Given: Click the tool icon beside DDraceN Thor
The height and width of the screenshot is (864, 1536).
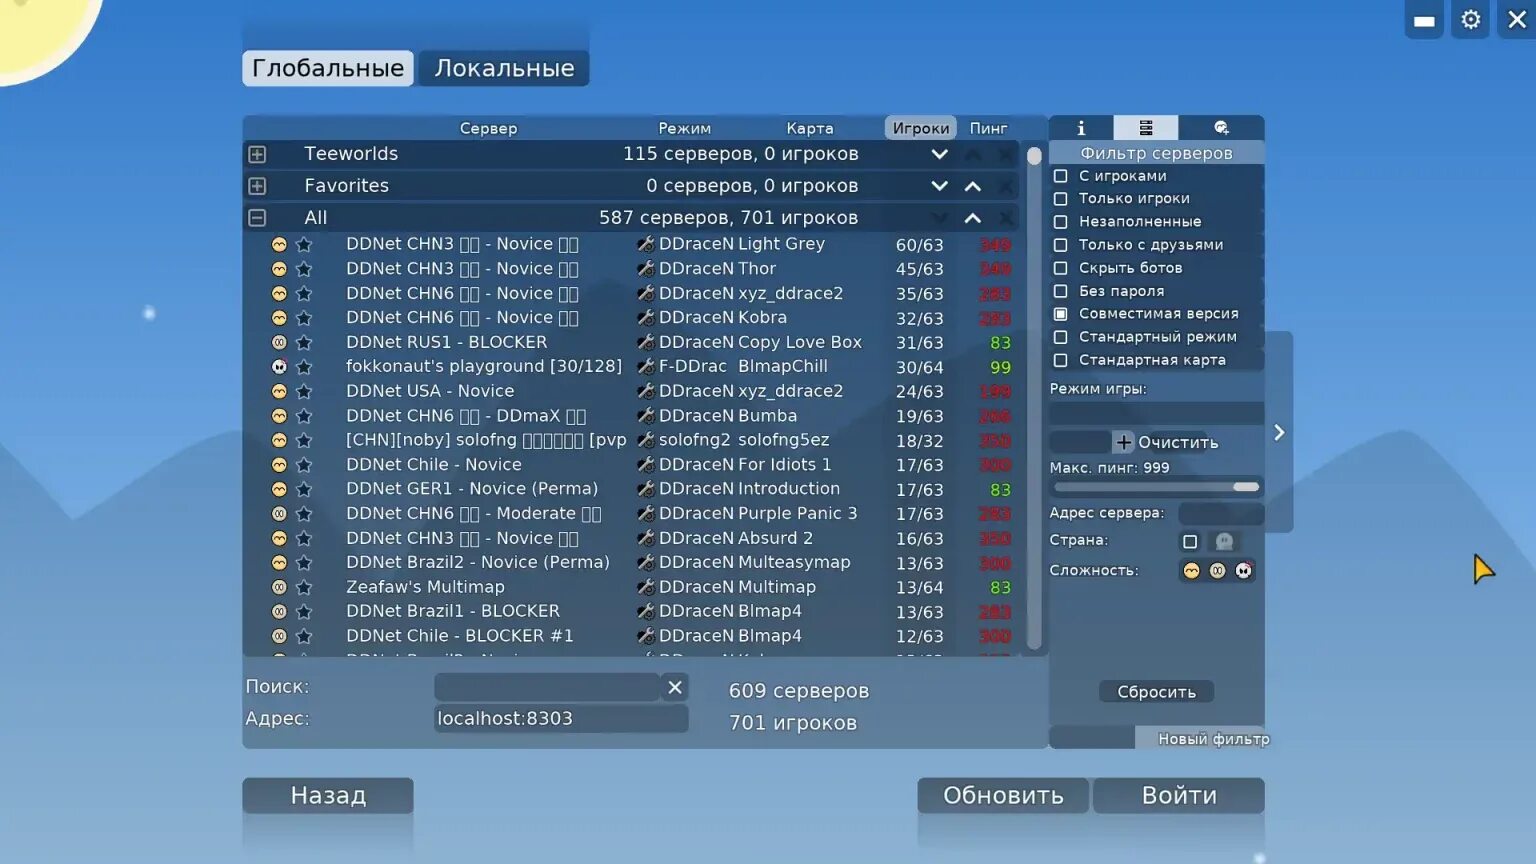Looking at the screenshot, I should pos(646,269).
